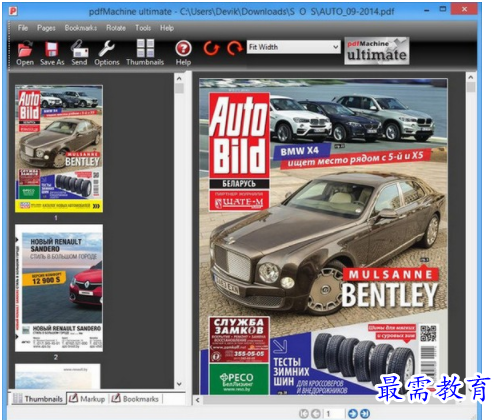Rotate page counterclockwise with the orange arrow

coord(211,48)
